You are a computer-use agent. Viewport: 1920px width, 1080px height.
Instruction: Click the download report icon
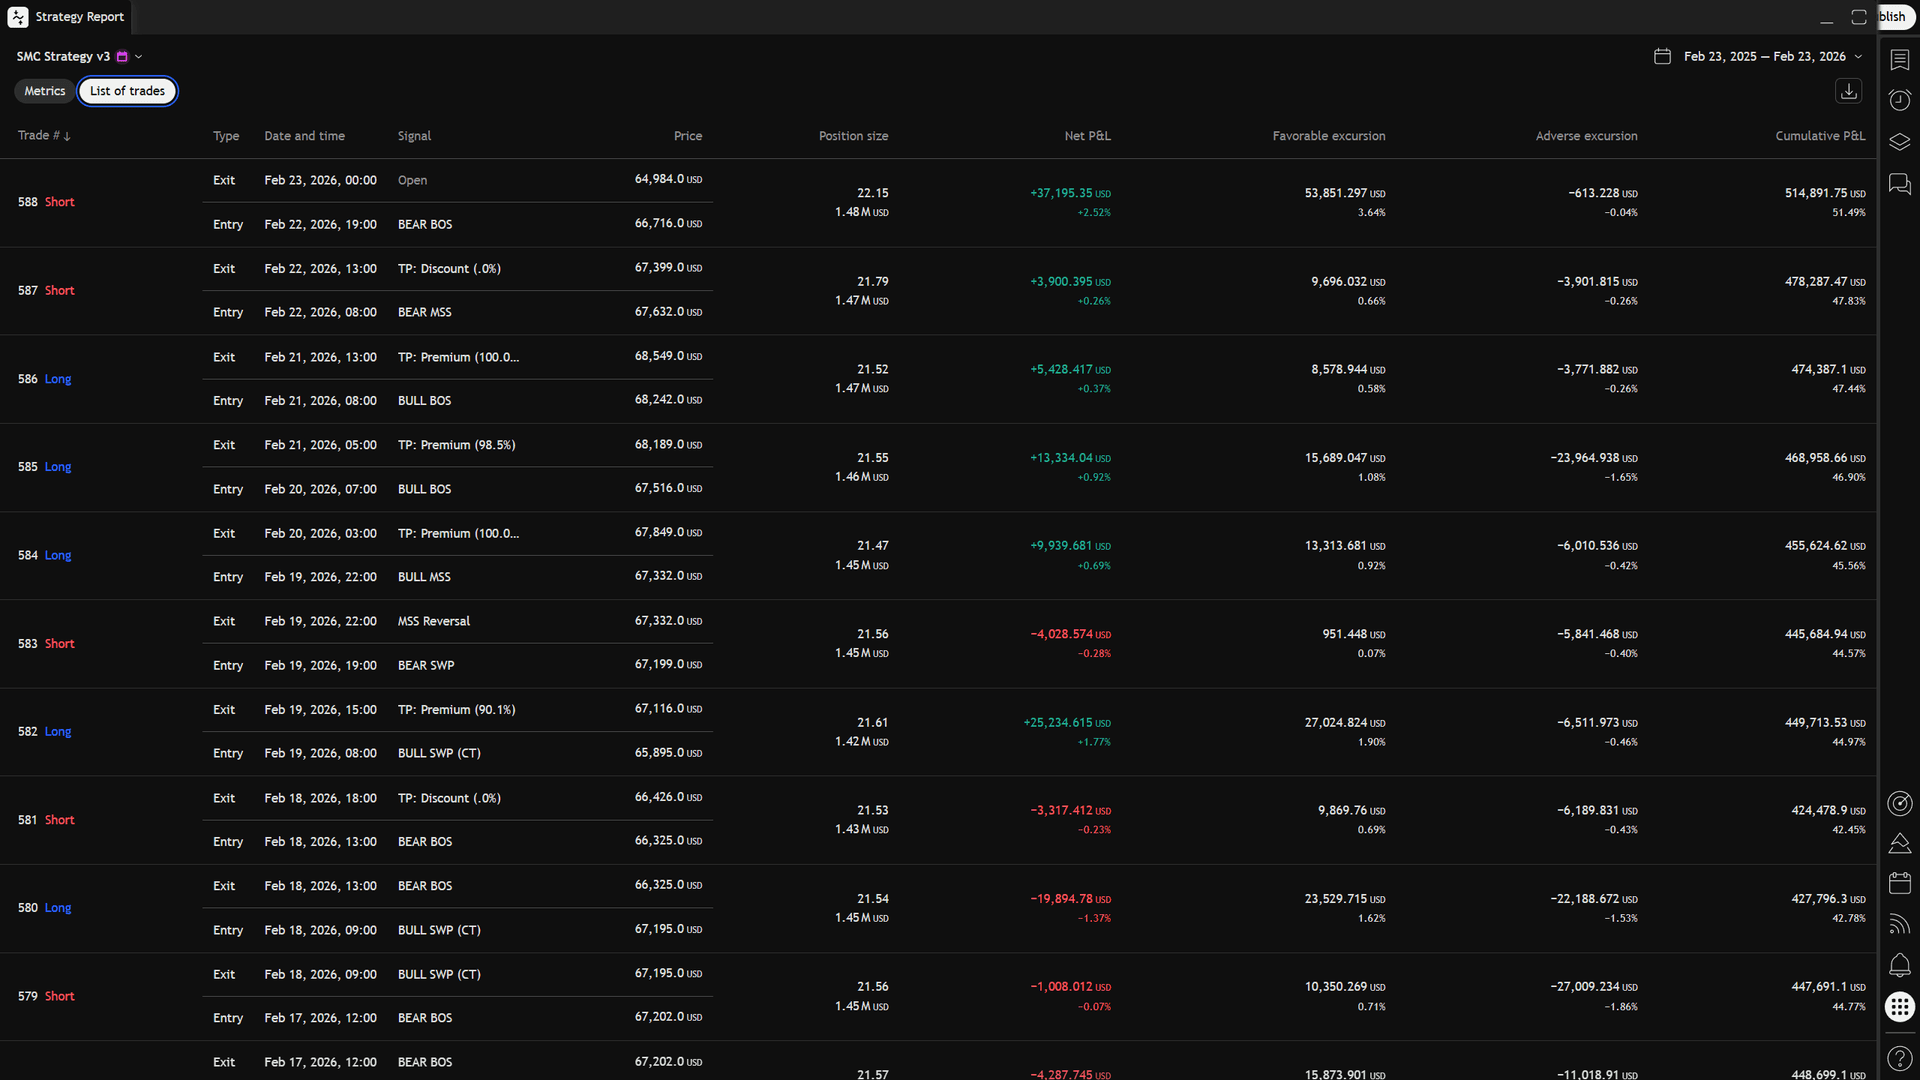click(x=1848, y=90)
